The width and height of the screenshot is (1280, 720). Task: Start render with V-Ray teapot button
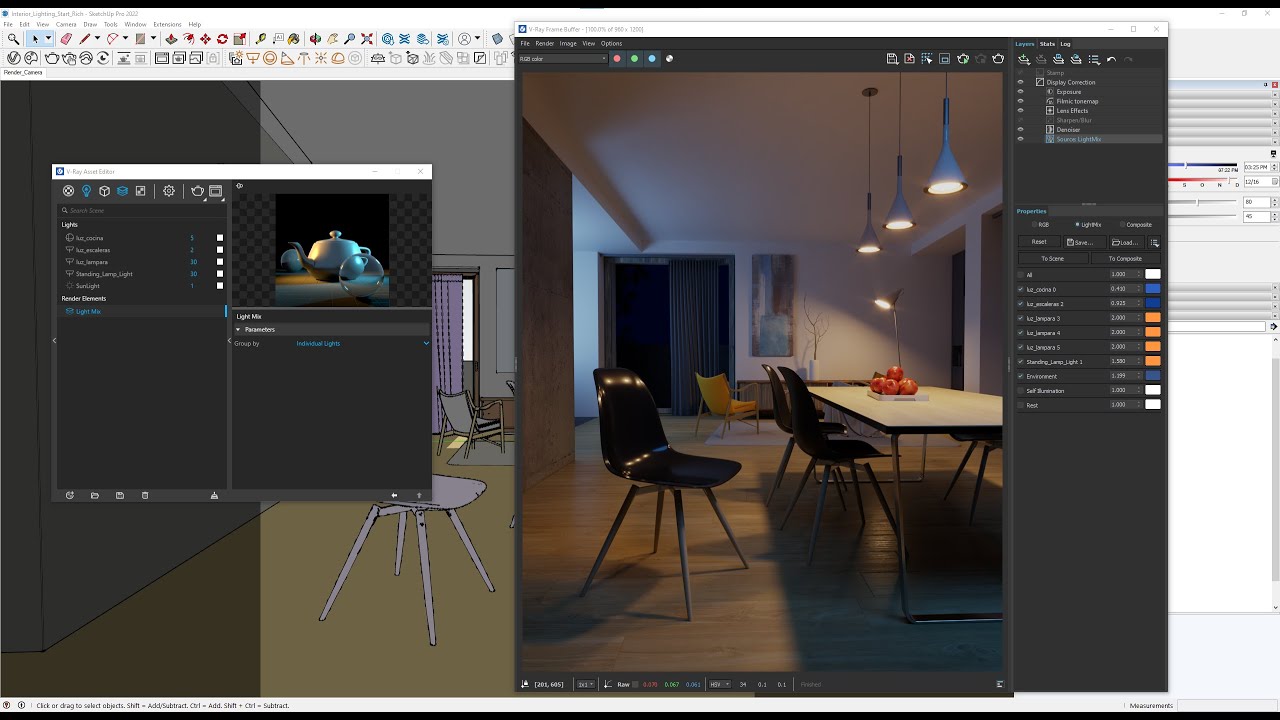52,58
